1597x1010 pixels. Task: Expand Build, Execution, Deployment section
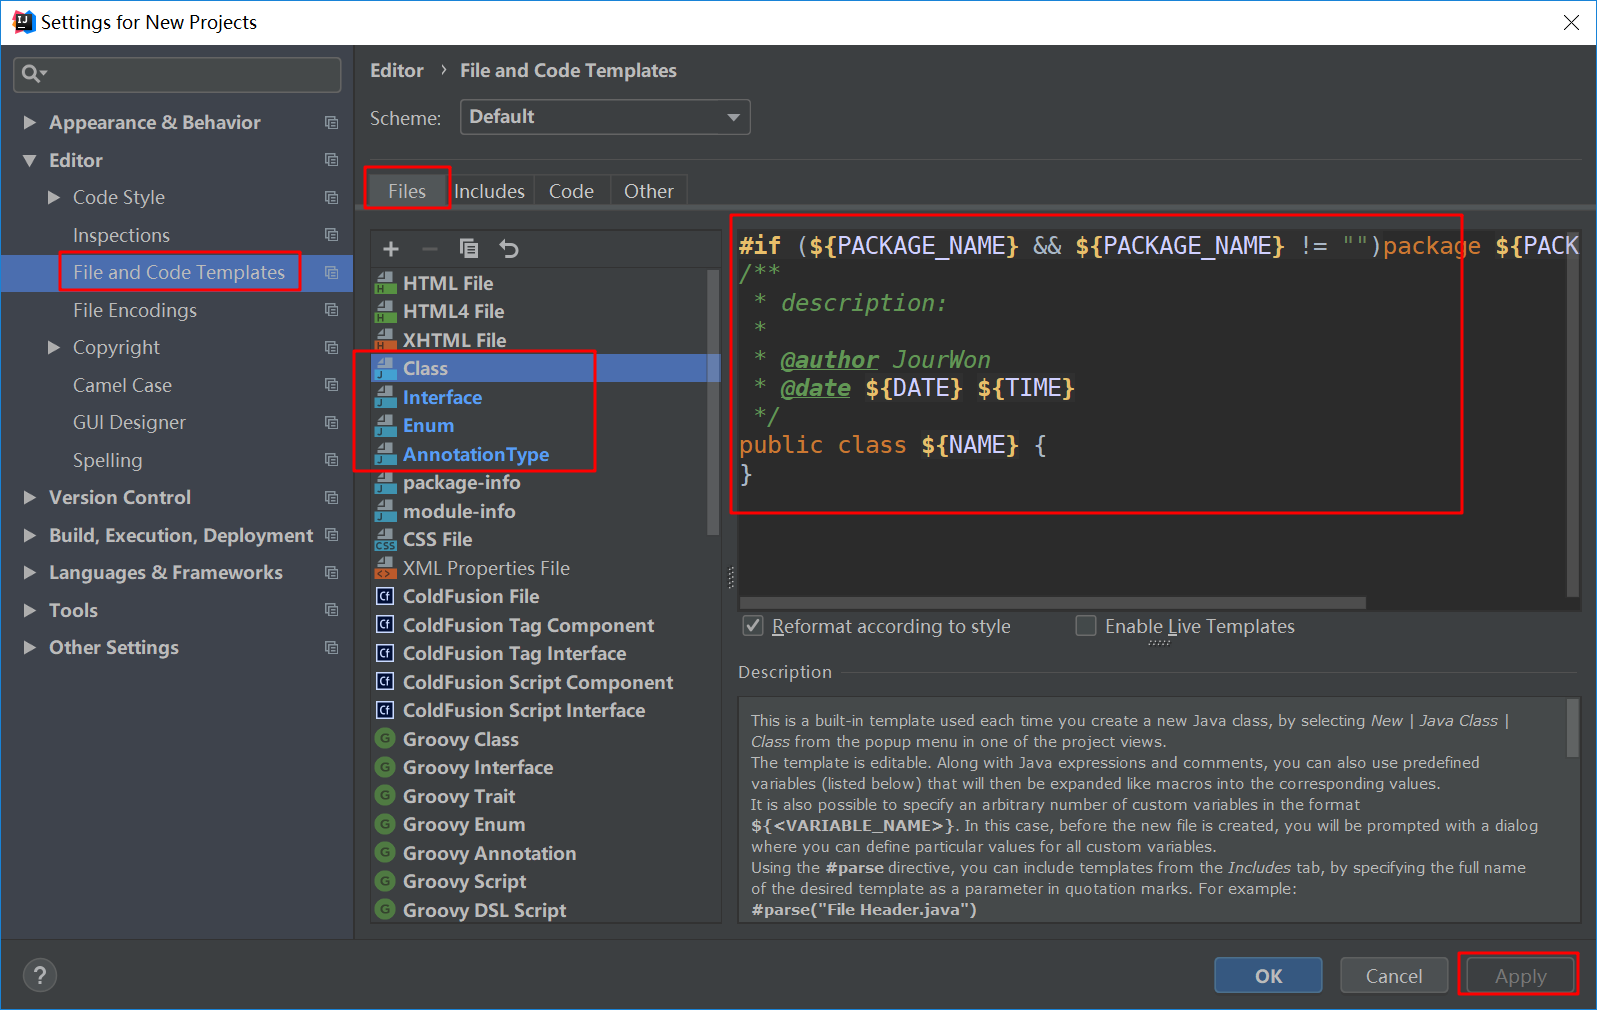click(x=30, y=535)
